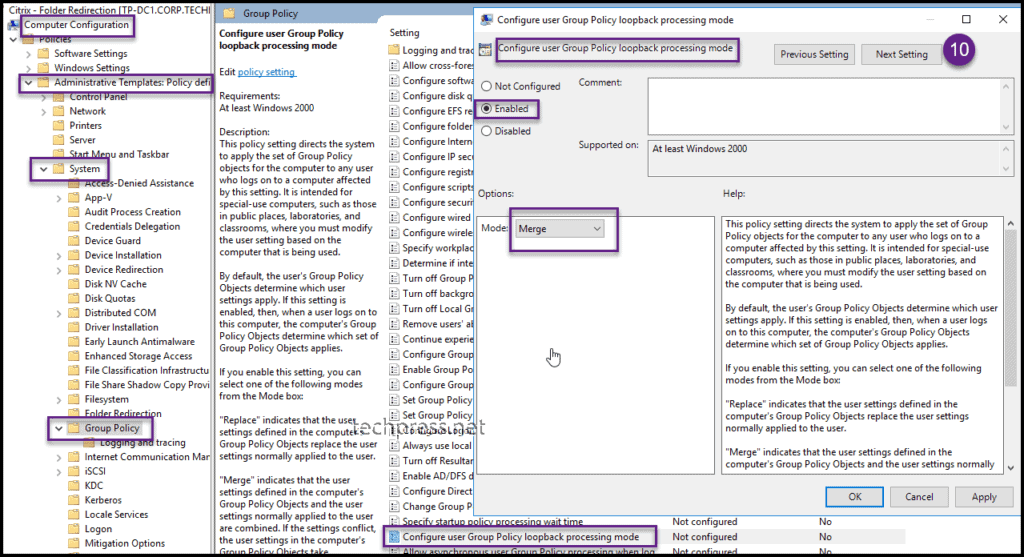
Task: Select the Locale Services folder icon
Action: (x=74, y=514)
